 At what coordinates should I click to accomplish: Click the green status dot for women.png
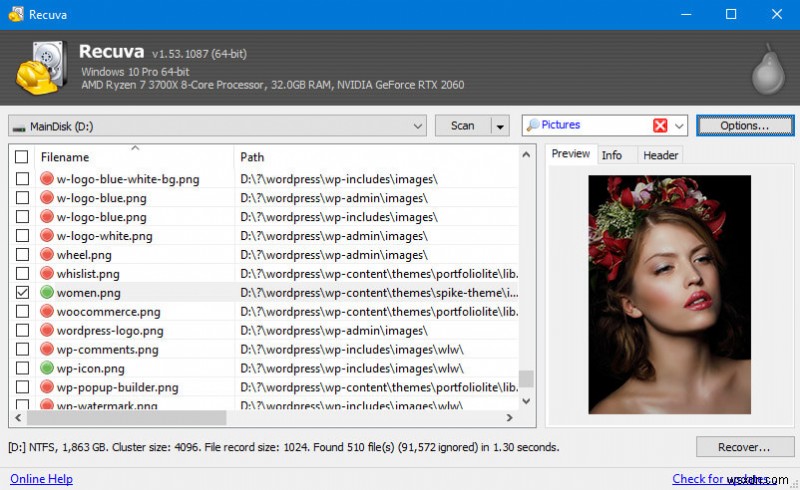point(47,292)
